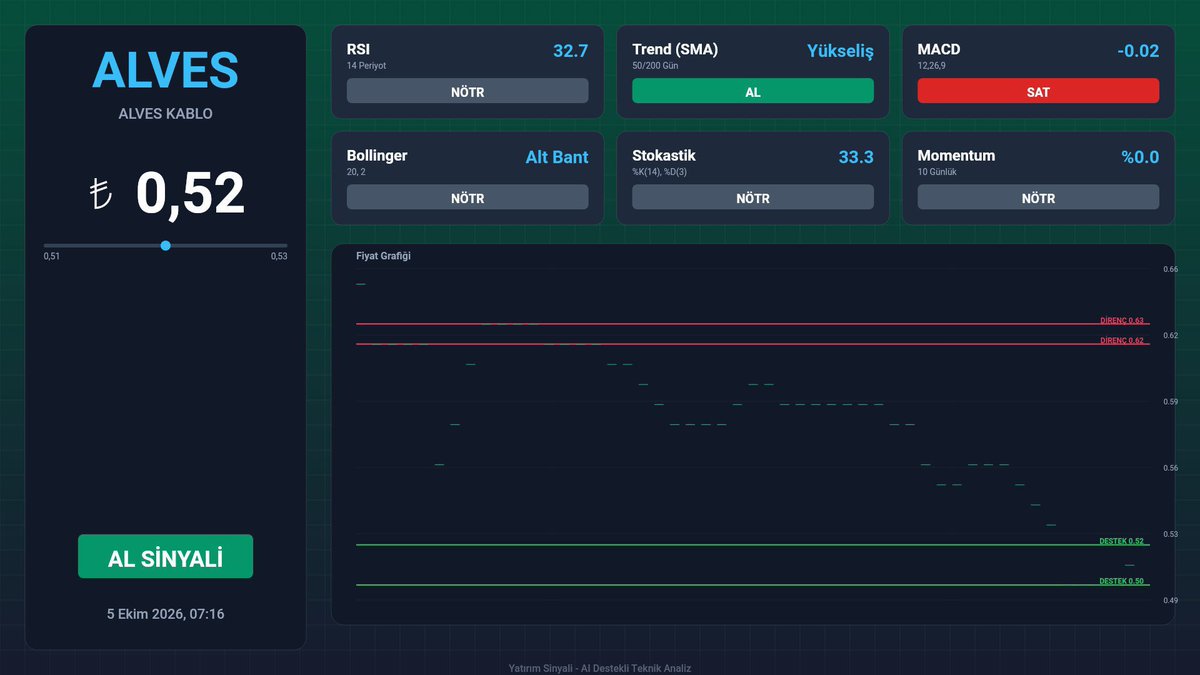Click the 0,51 range minimum label
Viewport: 1200px width, 675px height.
coord(52,256)
